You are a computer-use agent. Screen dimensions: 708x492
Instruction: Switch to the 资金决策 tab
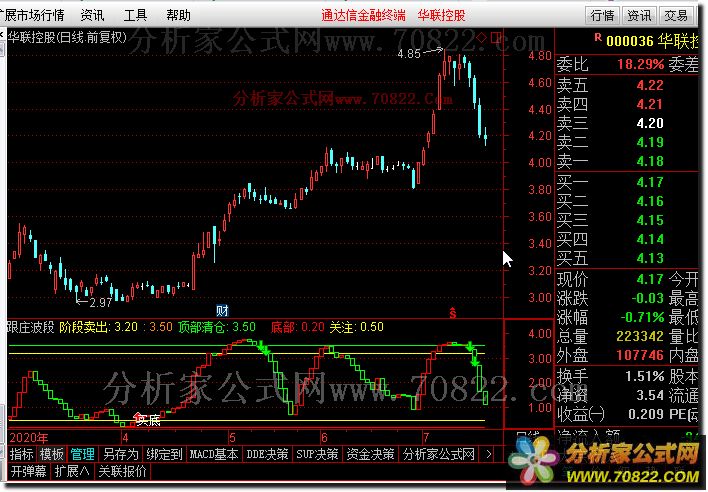370,454
